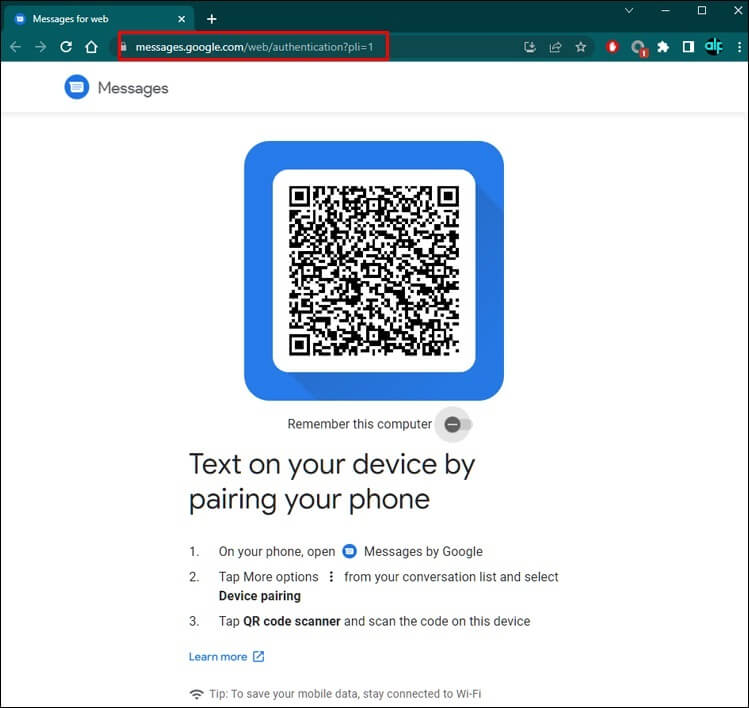Toggle Remember this computer switch
Viewport: 749px width, 708px height.
[x=457, y=424]
